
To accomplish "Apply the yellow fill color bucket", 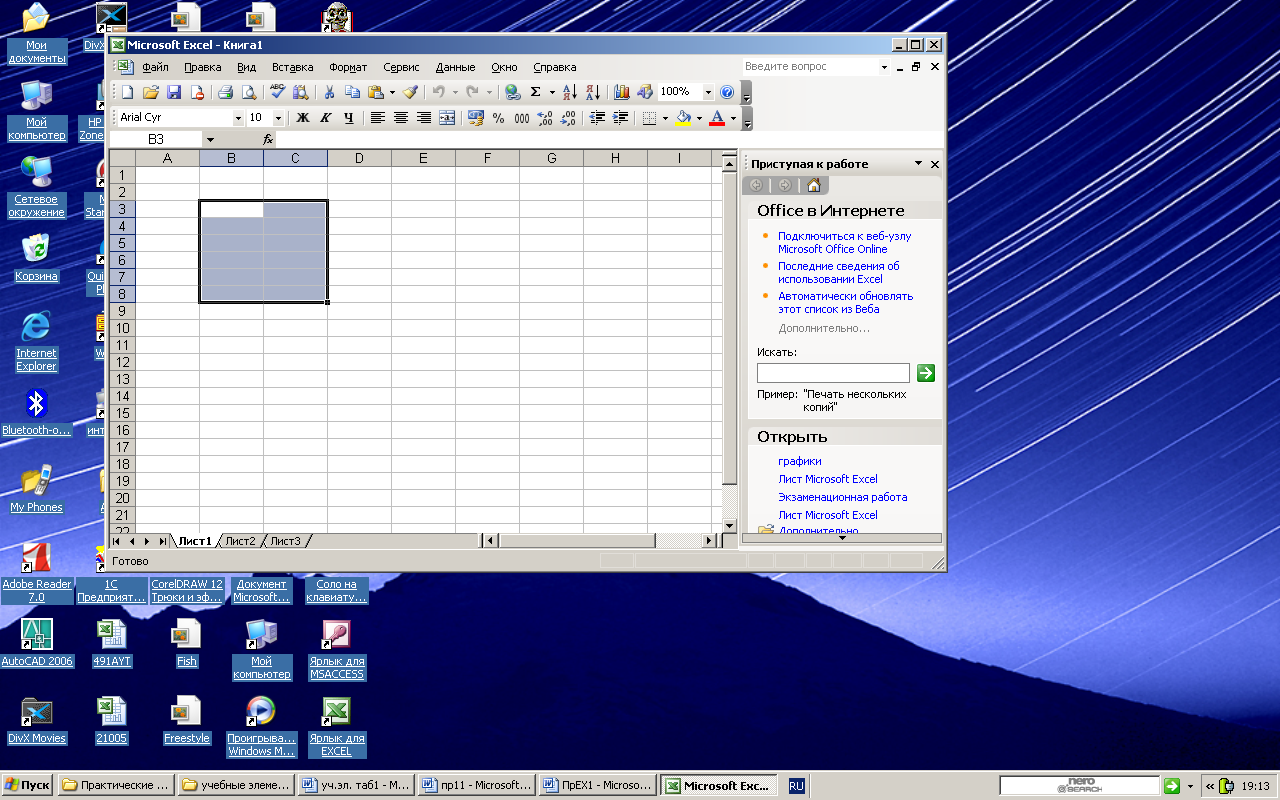I will click(683, 118).
